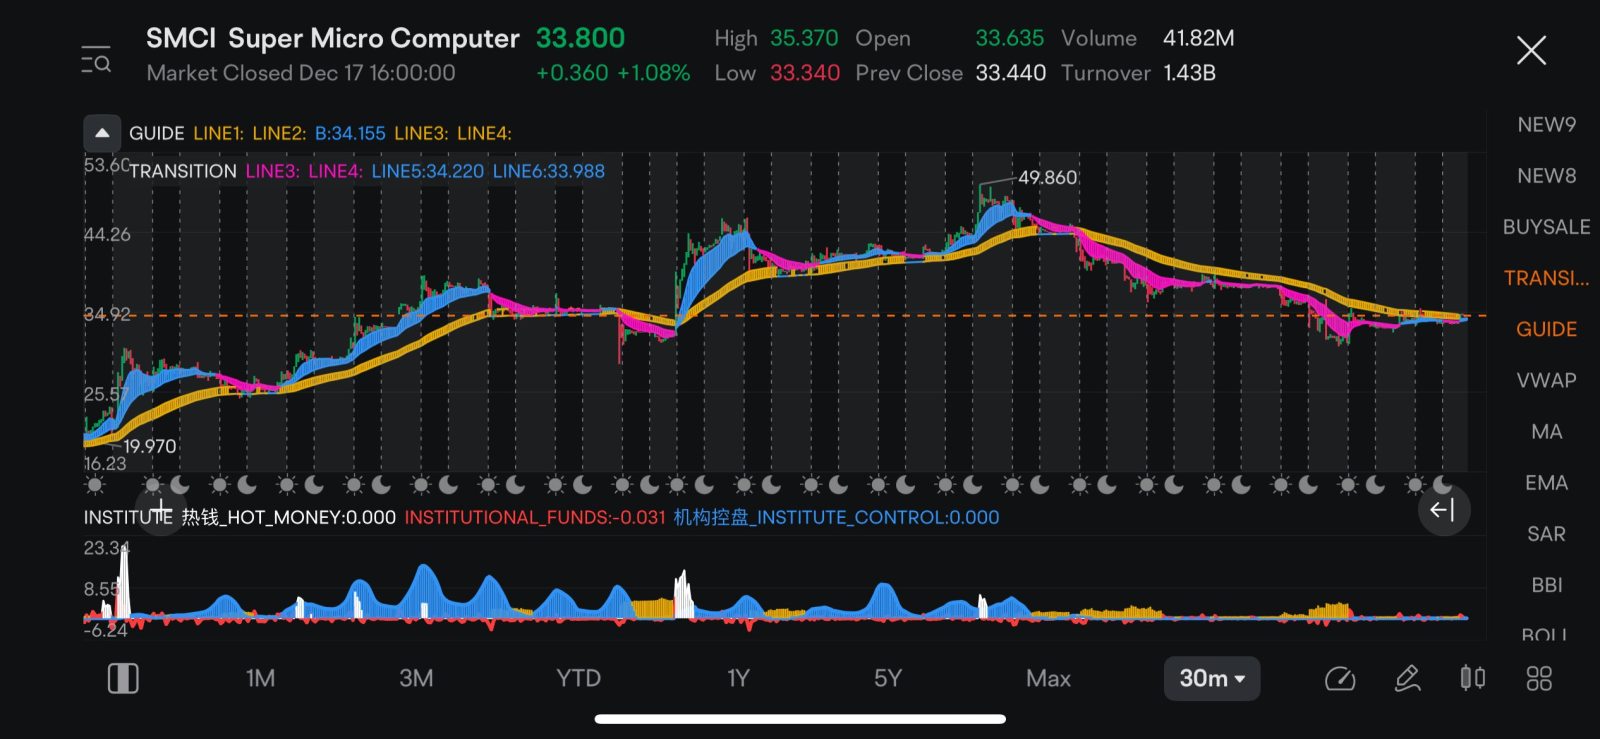Viewport: 1600px width, 739px height.
Task: Click the 热钱_HOT_MONEY:0.000 legend label
Action: coord(288,517)
